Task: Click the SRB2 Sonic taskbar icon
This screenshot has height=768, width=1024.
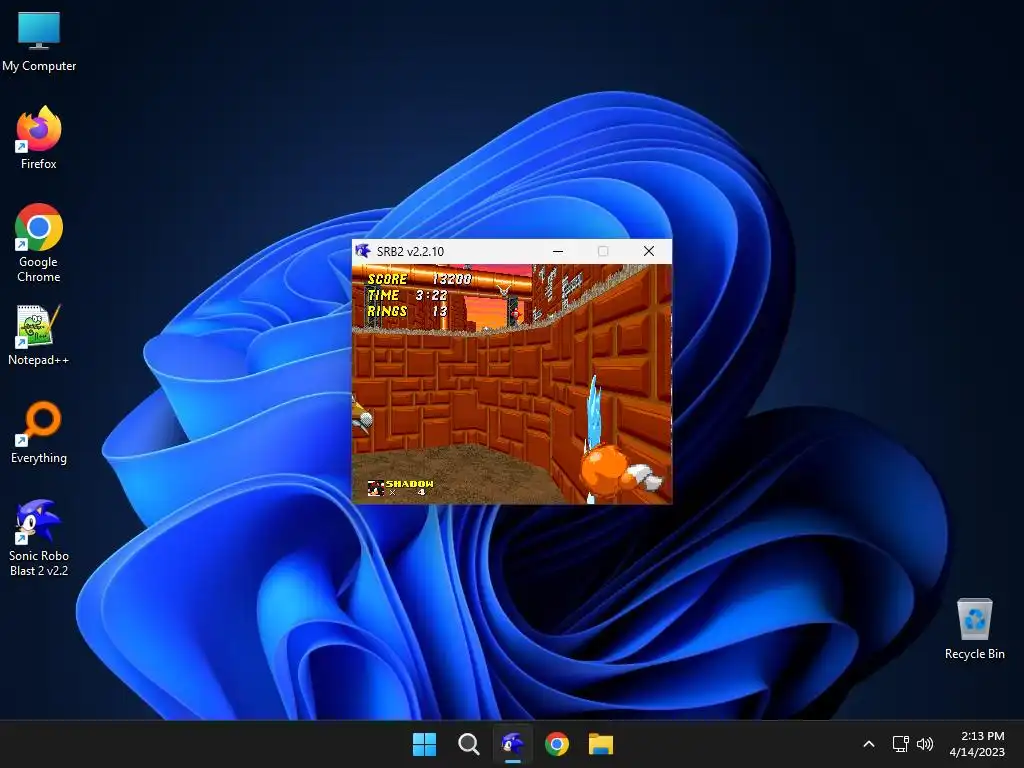Action: click(513, 744)
